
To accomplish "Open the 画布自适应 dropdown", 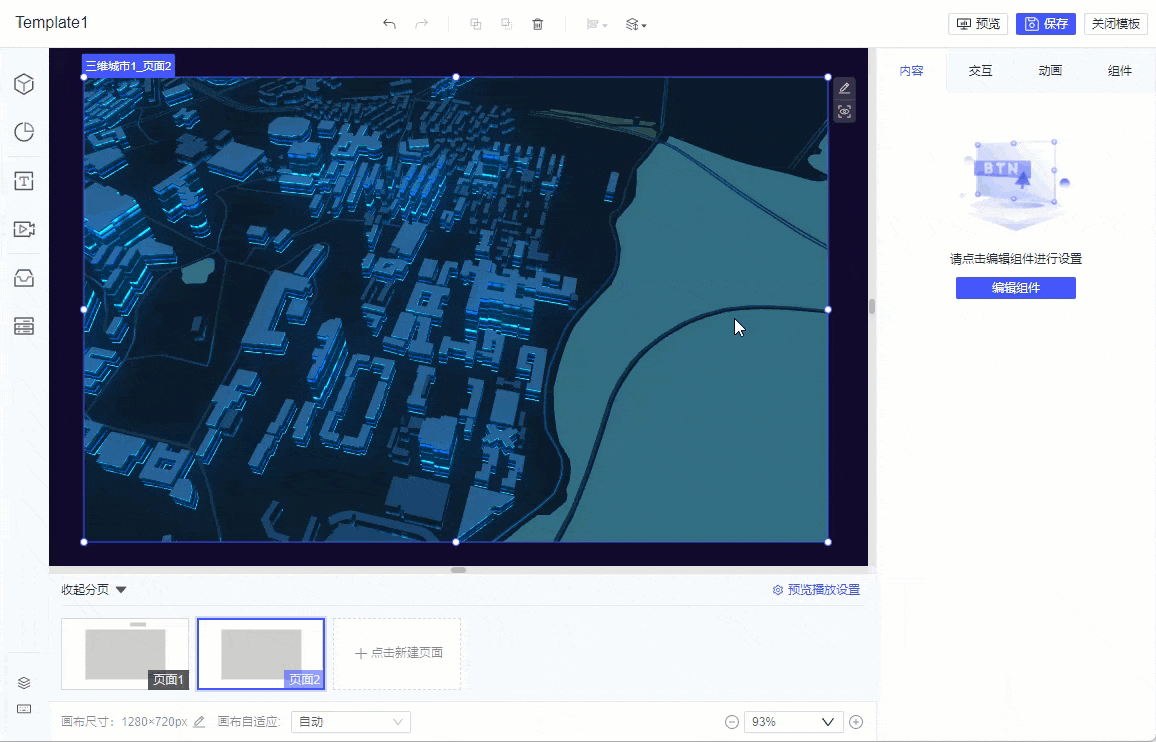I will (351, 722).
